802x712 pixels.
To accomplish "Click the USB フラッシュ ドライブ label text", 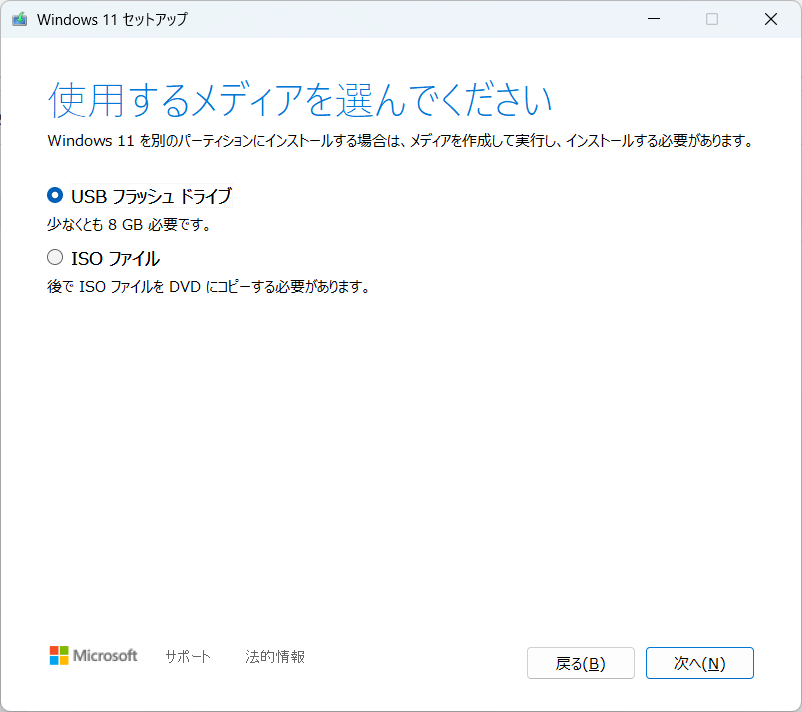I will (x=151, y=196).
